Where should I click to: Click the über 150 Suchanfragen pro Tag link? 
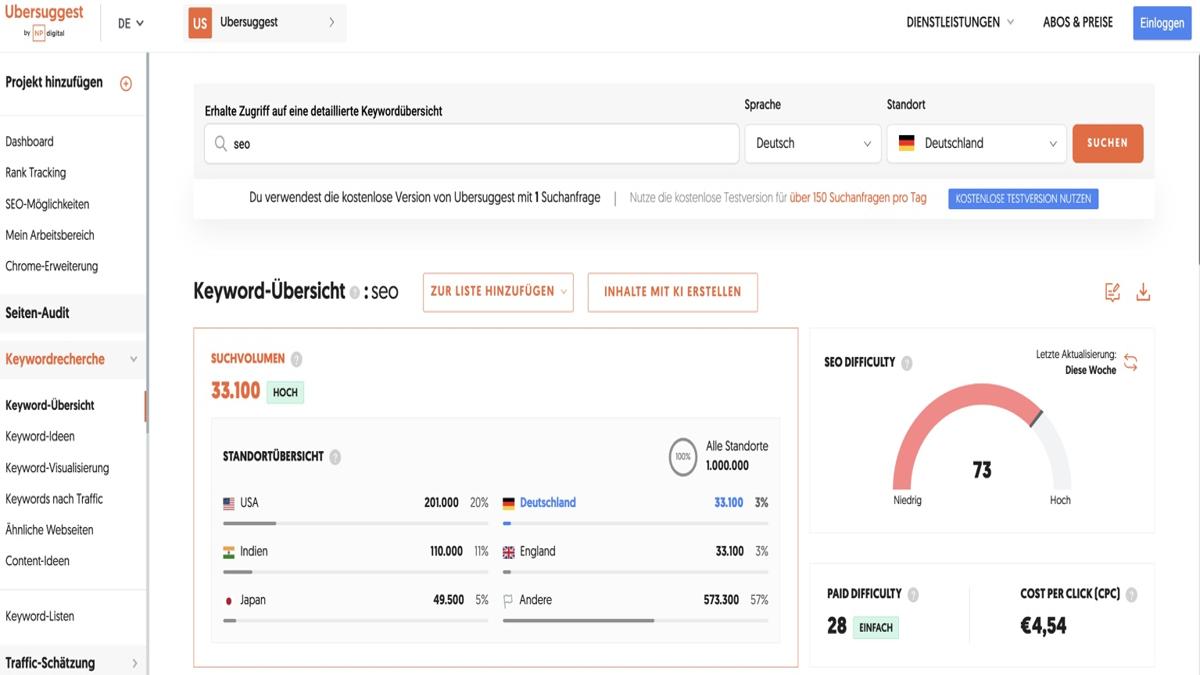pos(858,198)
